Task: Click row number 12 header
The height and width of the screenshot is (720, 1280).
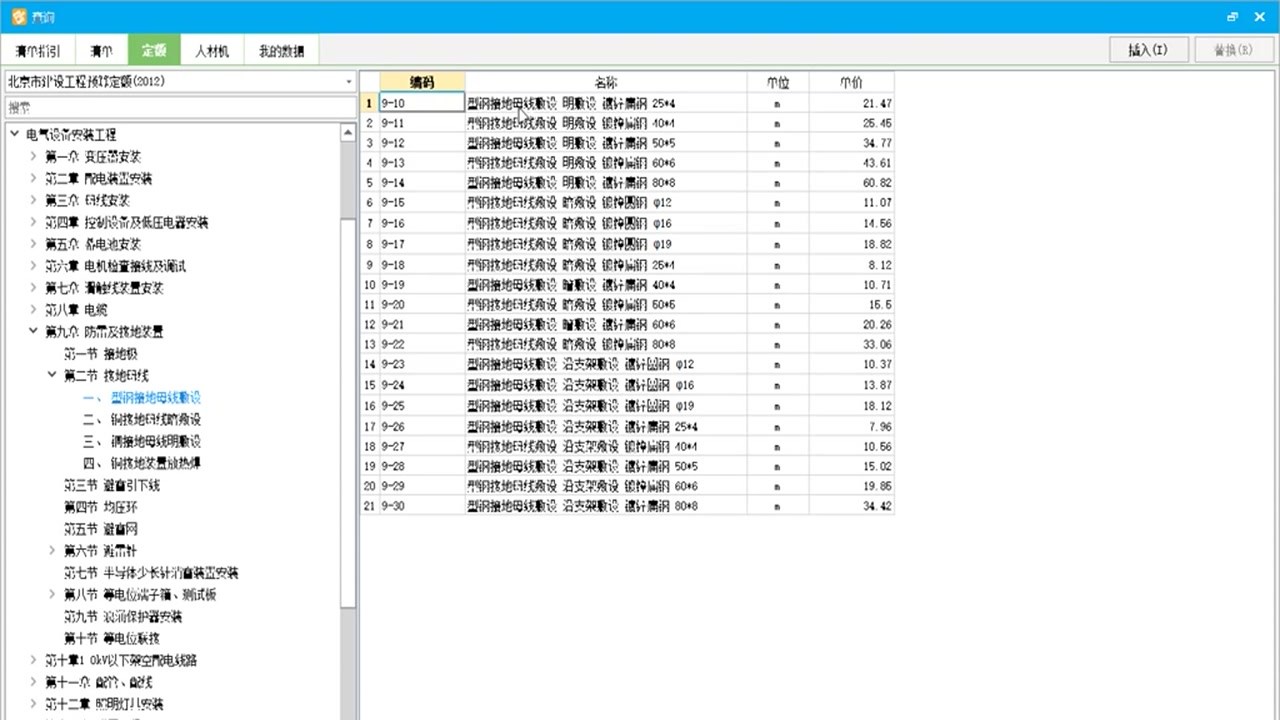Action: tap(369, 325)
